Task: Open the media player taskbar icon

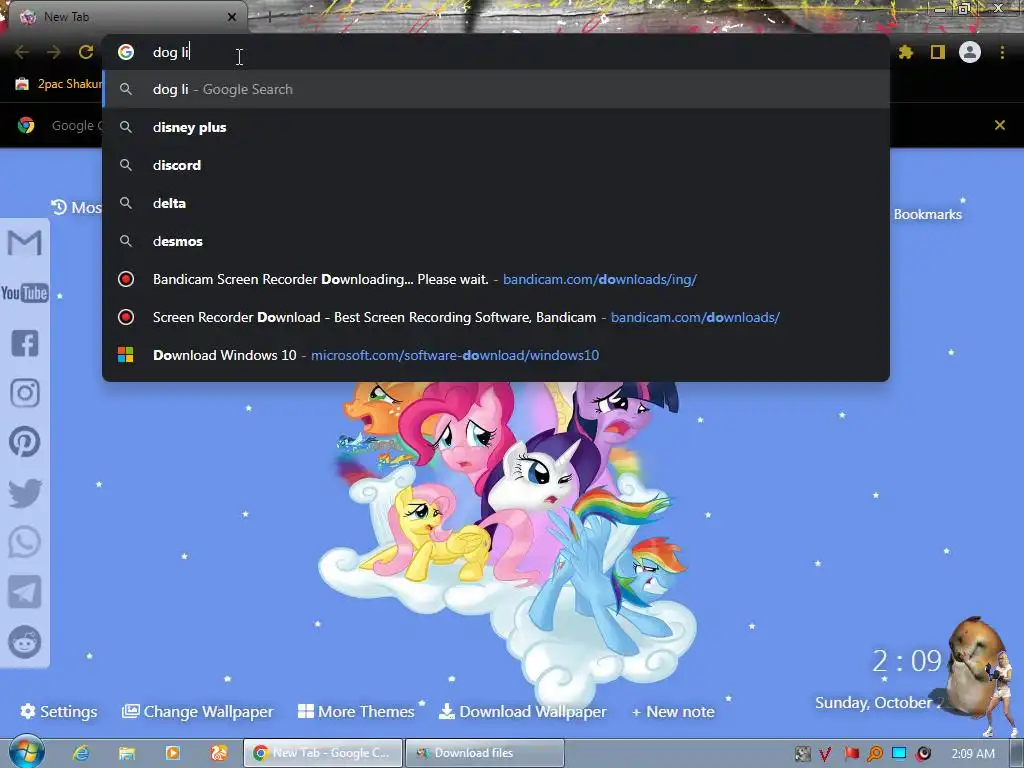Action: [x=173, y=753]
